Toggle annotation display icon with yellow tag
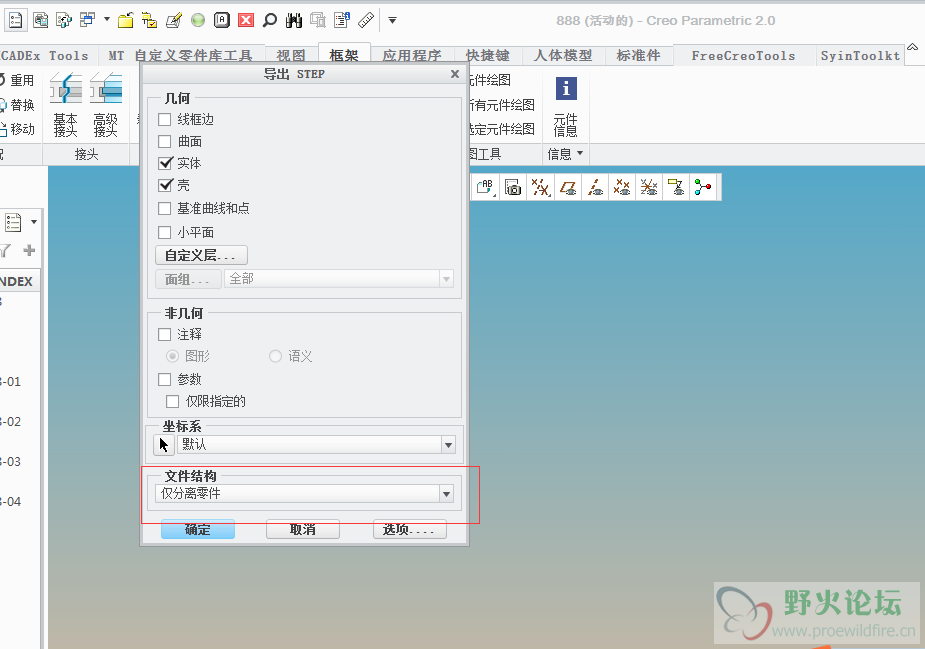 [x=676, y=188]
